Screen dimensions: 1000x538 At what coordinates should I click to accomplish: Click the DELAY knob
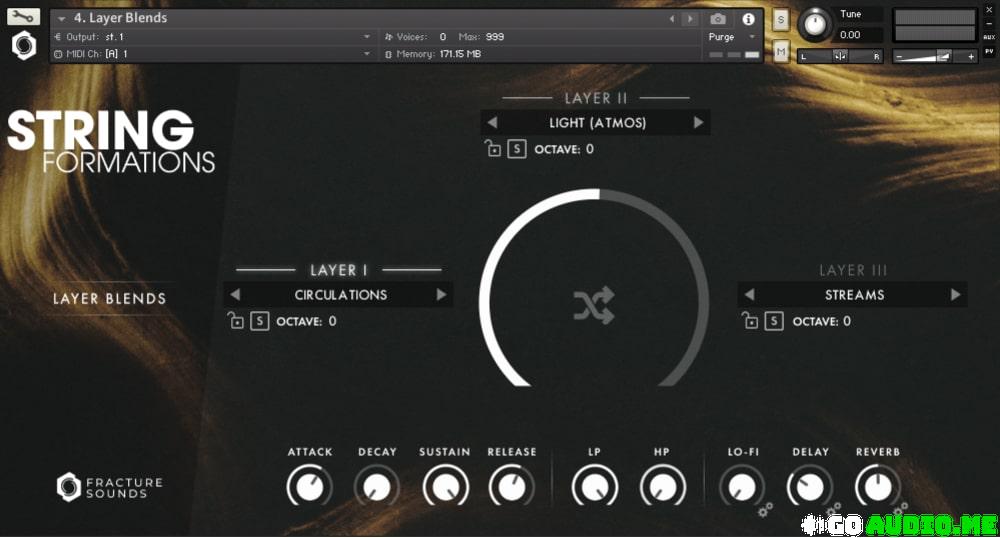810,487
